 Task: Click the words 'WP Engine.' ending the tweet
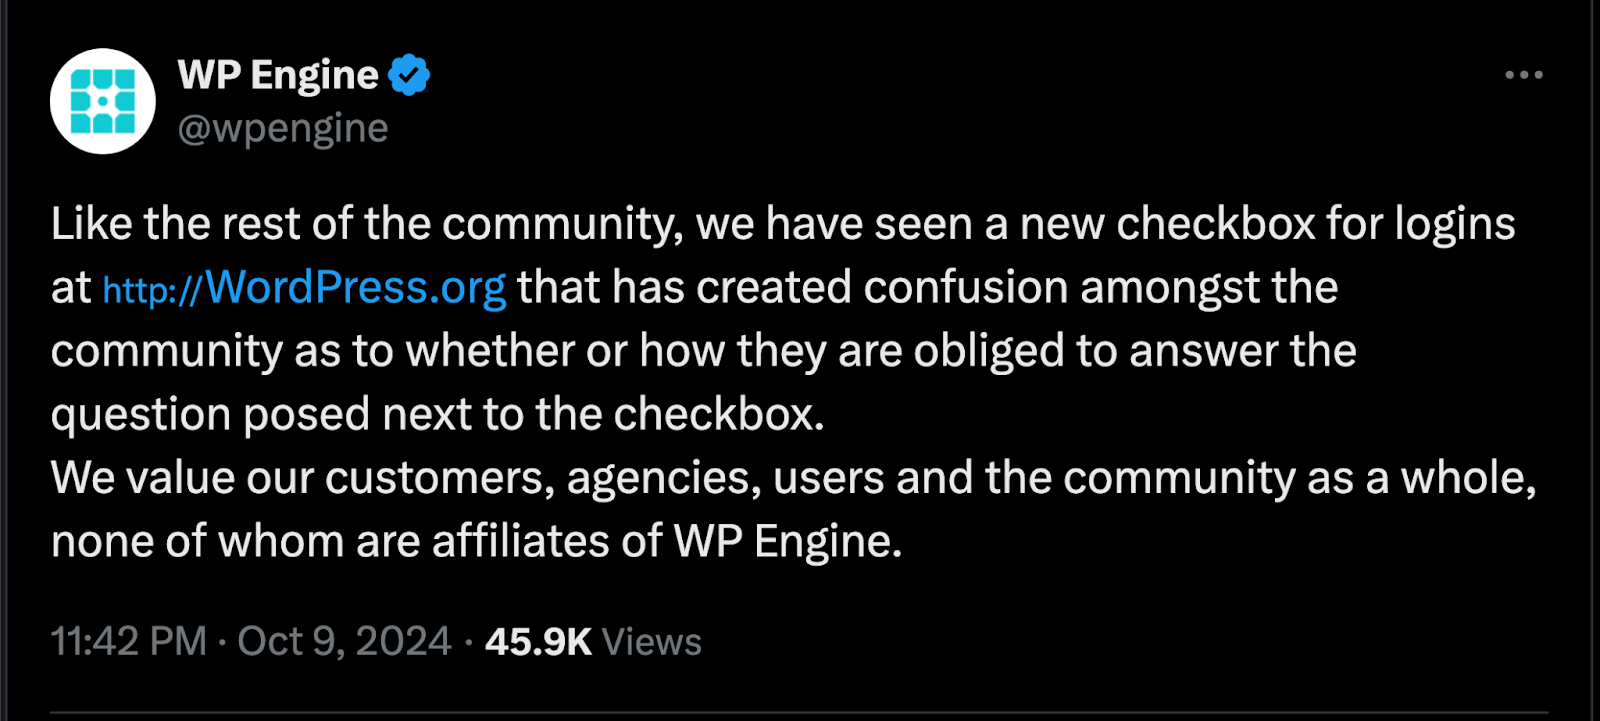(788, 541)
